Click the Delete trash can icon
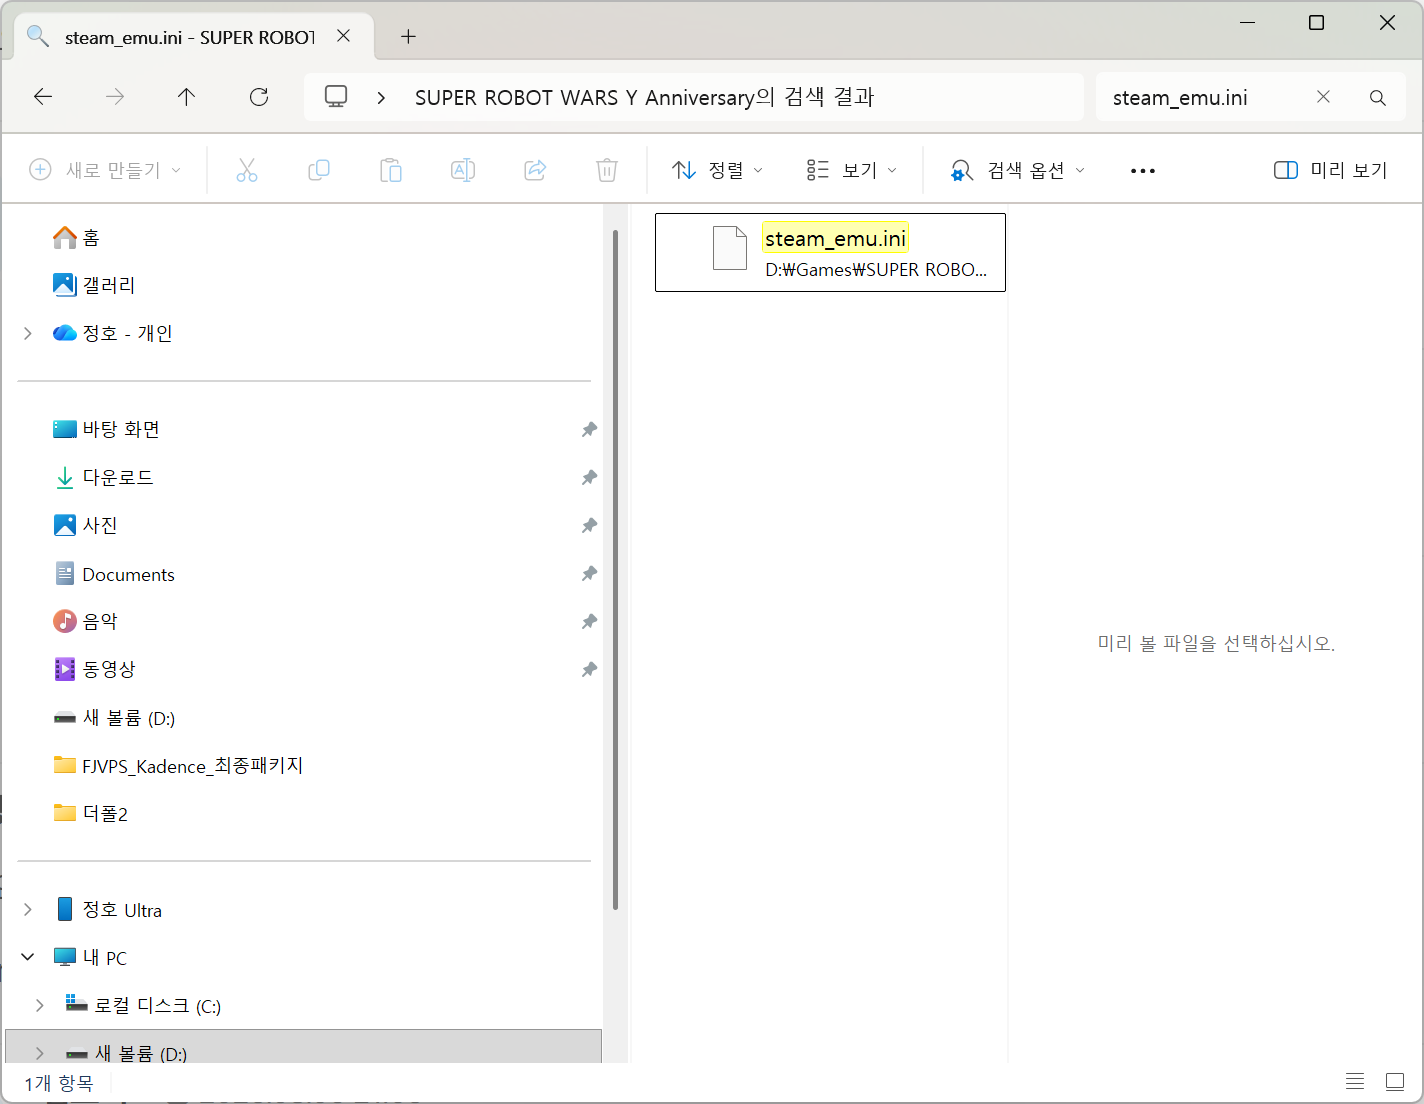The height and width of the screenshot is (1104, 1424). (x=607, y=170)
